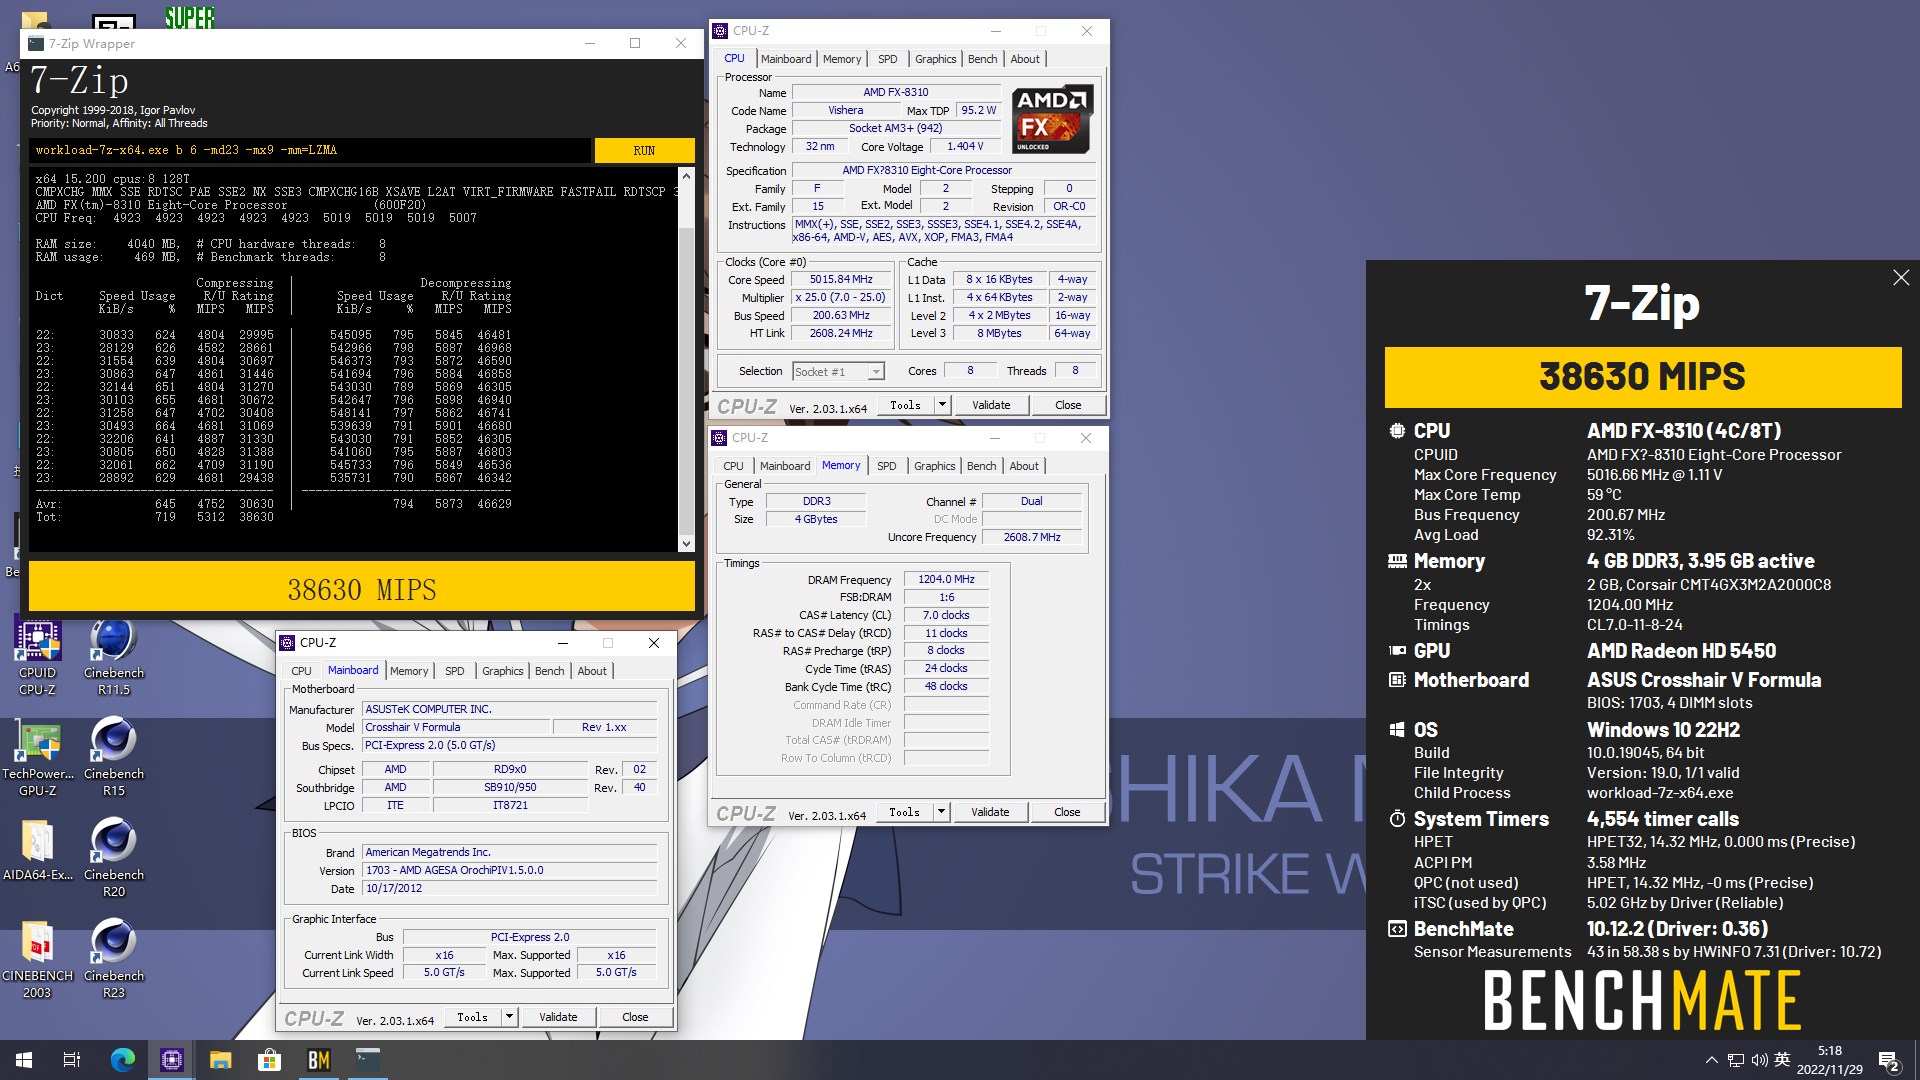This screenshot has width=1920, height=1080.
Task: Click taskbar clock showing 5:18
Action: click(1829, 1060)
